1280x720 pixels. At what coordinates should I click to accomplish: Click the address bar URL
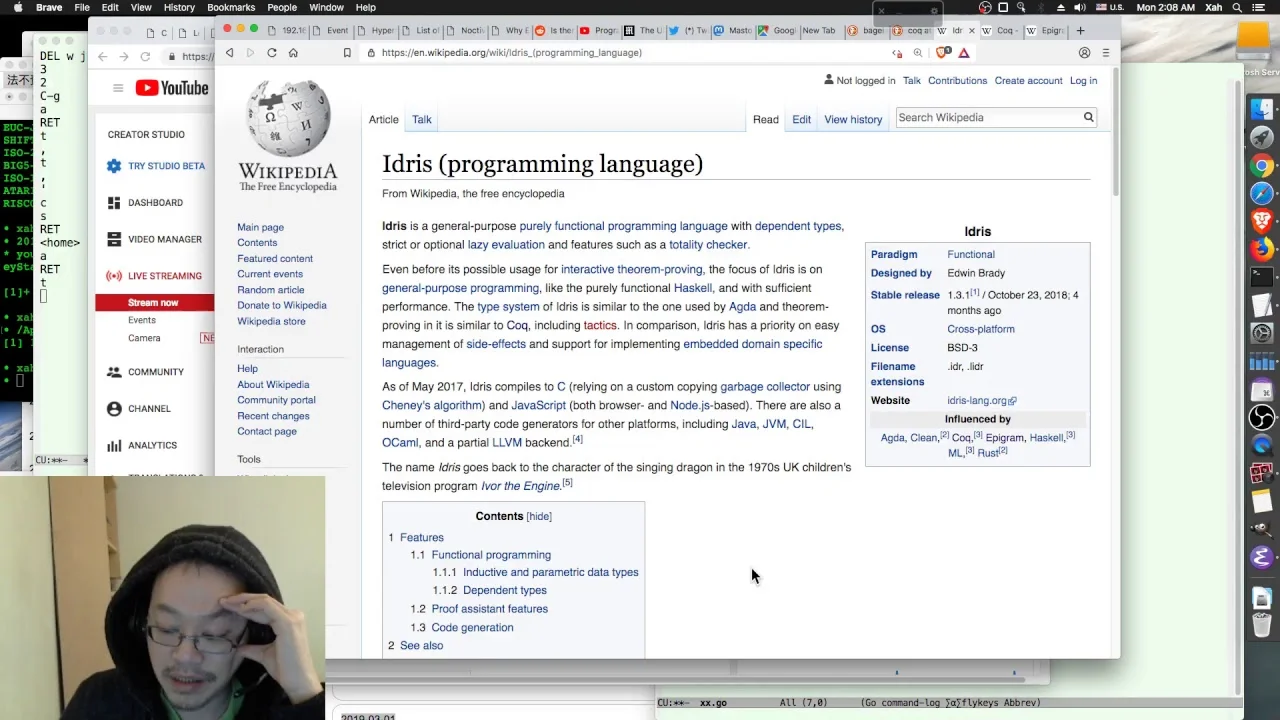tap(511, 53)
